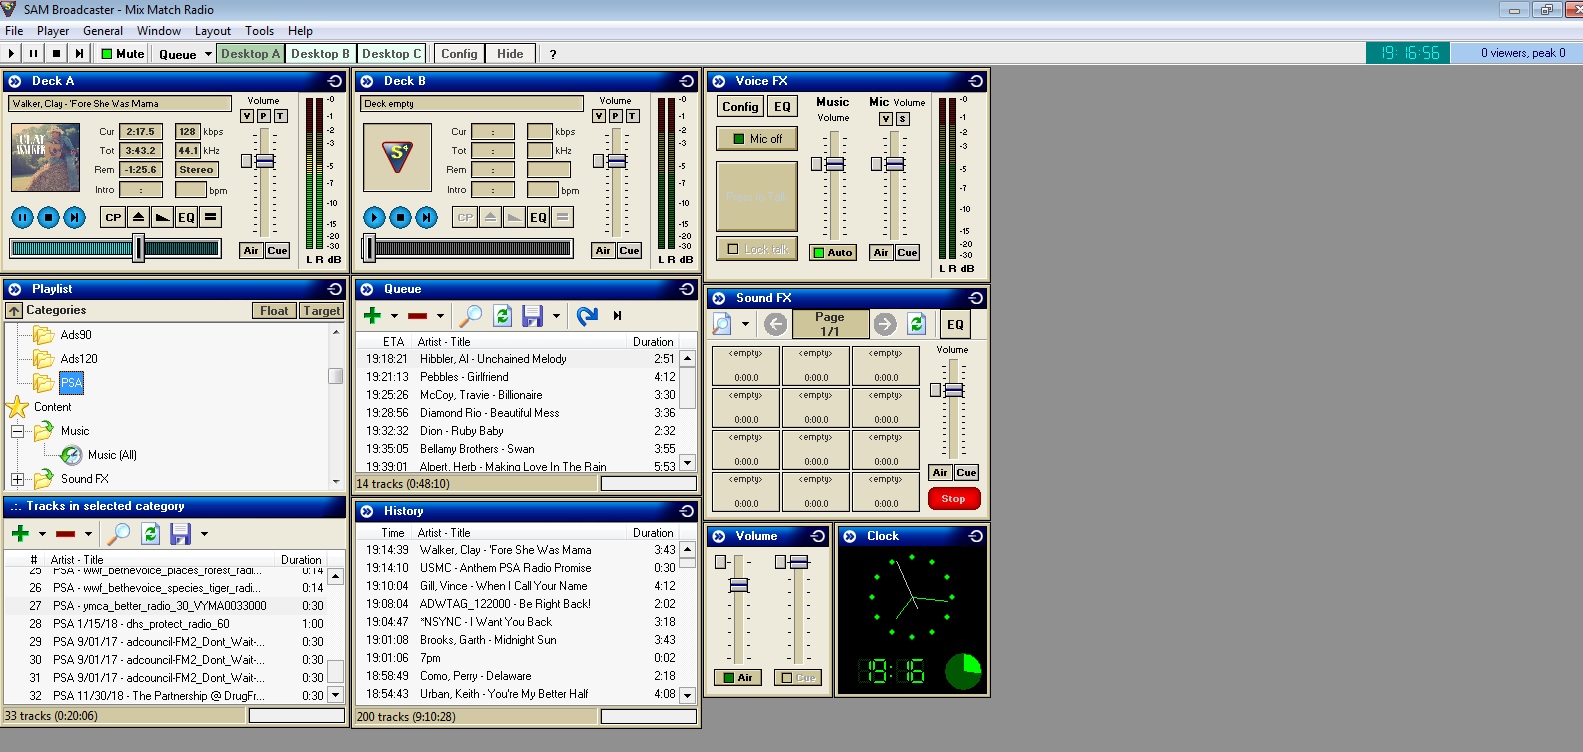Open the Voice FX EQ

click(x=782, y=107)
